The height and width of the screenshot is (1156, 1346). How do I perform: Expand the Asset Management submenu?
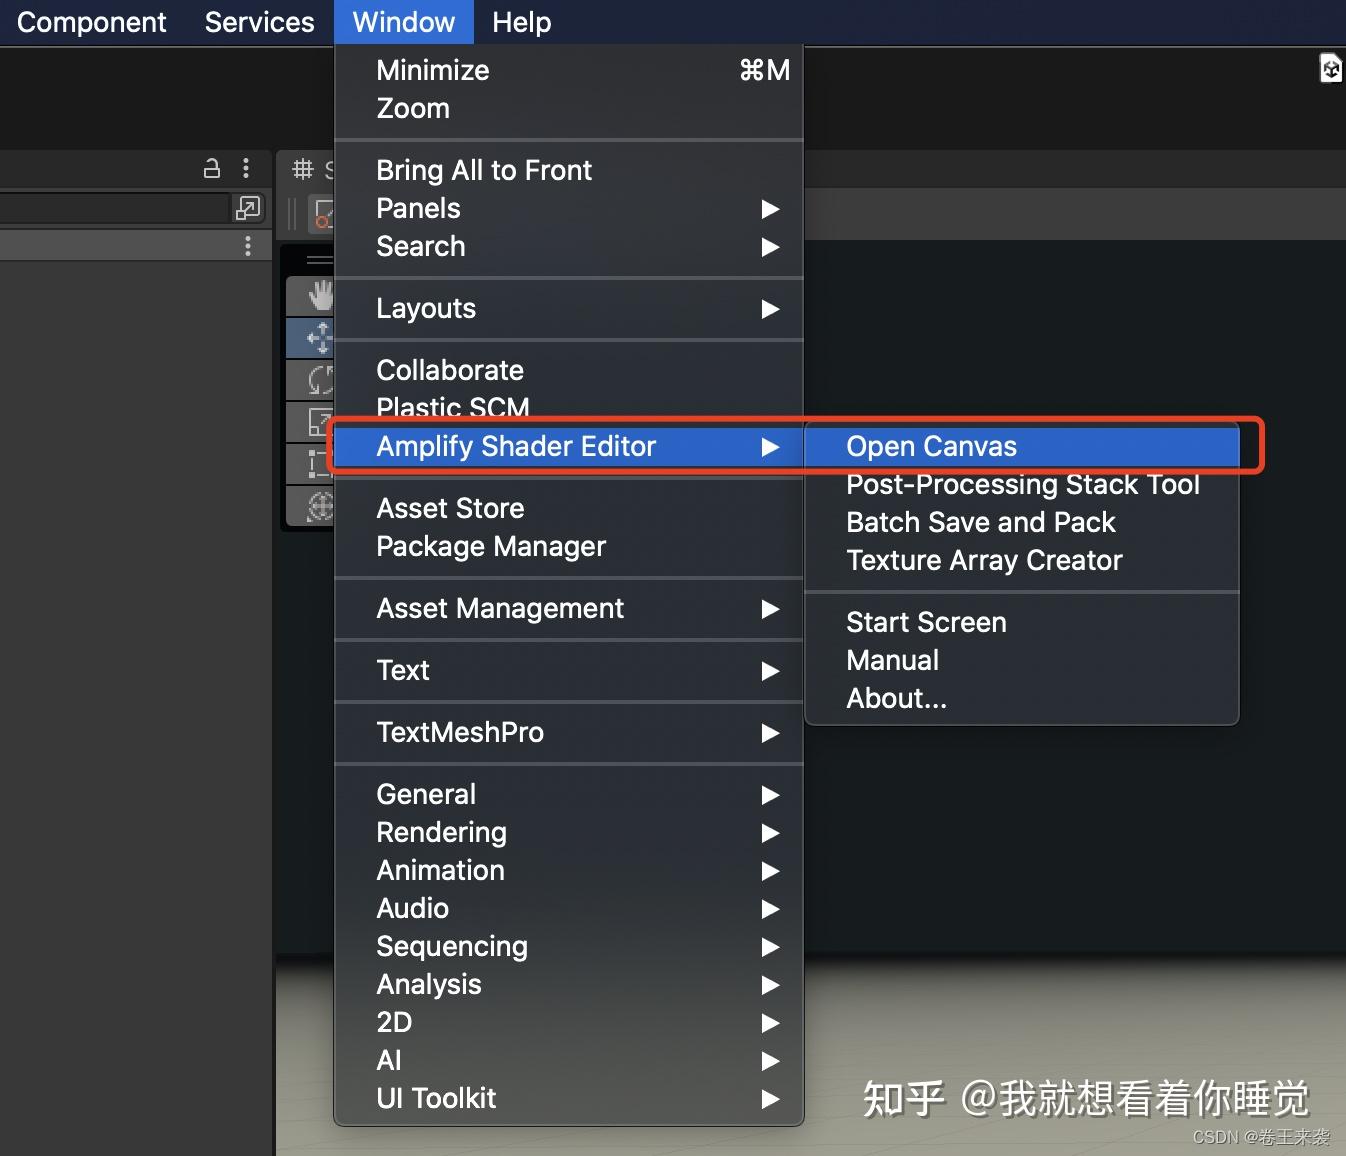click(x=500, y=609)
